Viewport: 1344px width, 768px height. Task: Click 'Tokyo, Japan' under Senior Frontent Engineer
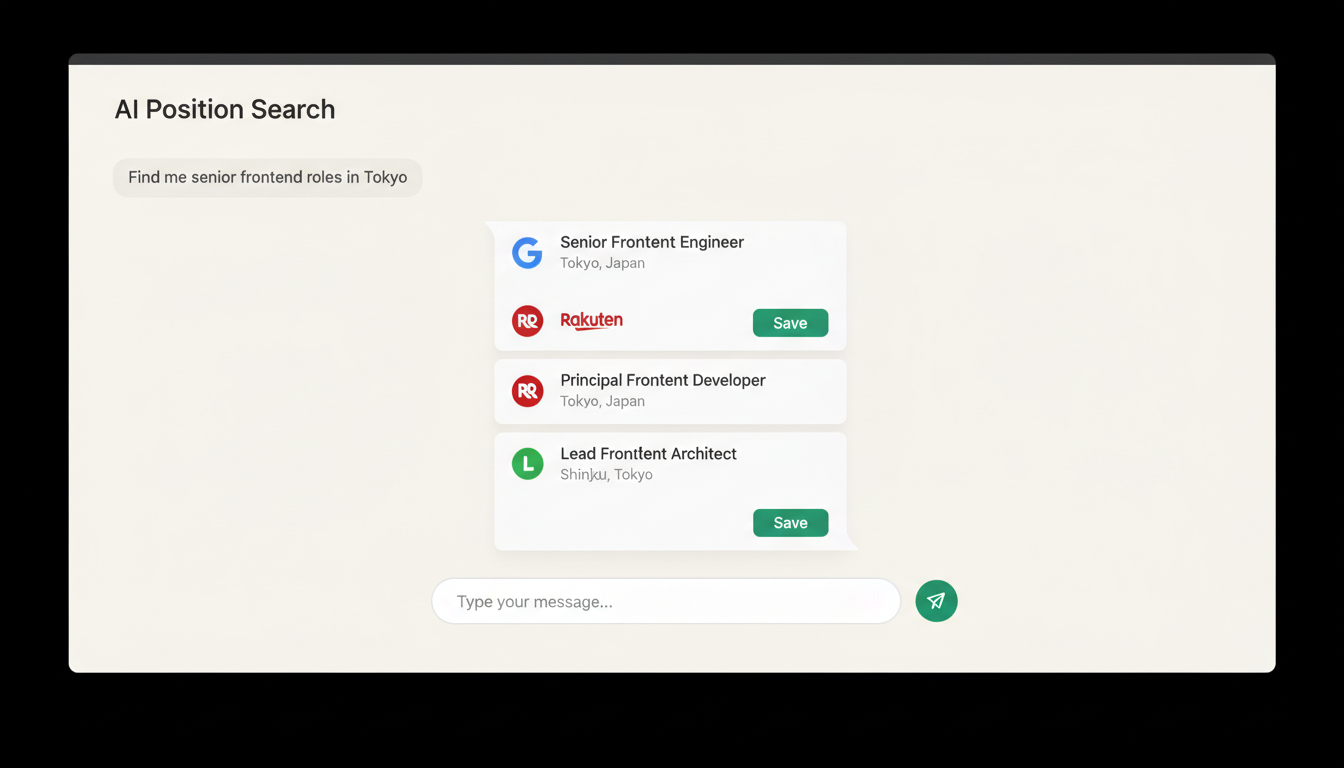(602, 263)
